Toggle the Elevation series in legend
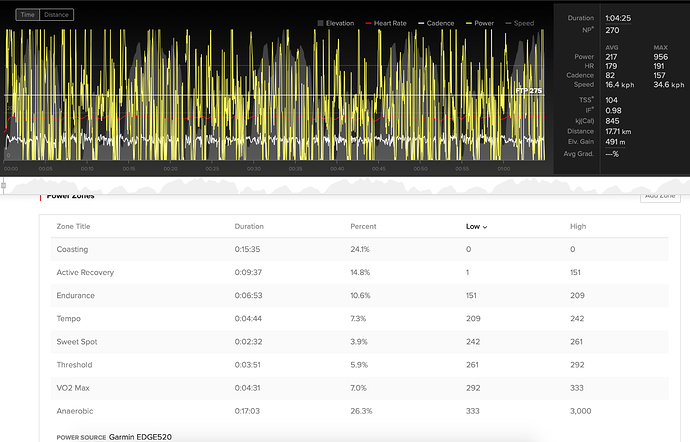Image resolution: width=690 pixels, height=442 pixels. point(336,23)
